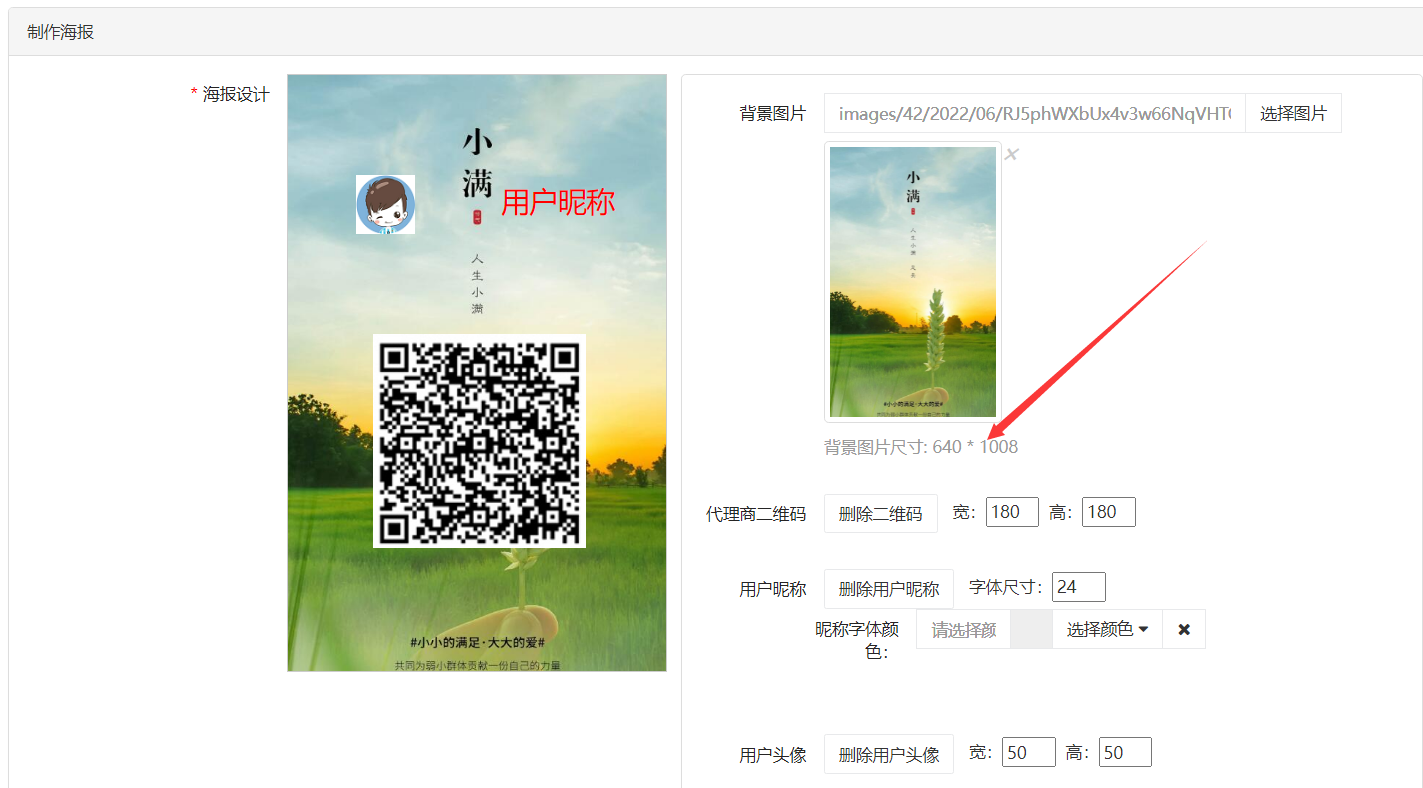Click 选择图片 to choose a background image
1423x788 pixels.
tap(1293, 113)
